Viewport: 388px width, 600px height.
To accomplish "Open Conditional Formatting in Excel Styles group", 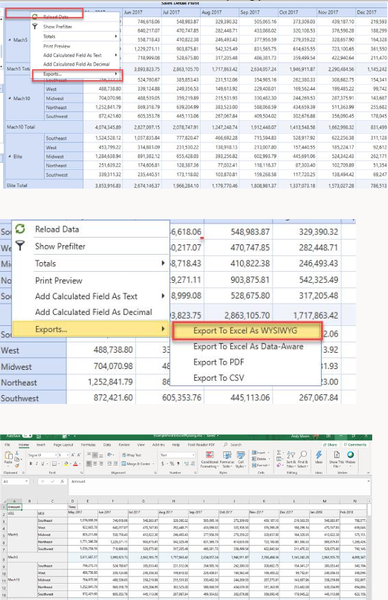I will click(x=210, y=458).
